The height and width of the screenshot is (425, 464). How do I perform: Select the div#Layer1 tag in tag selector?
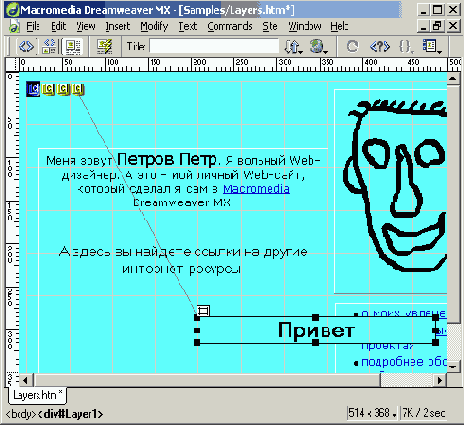[70, 414]
